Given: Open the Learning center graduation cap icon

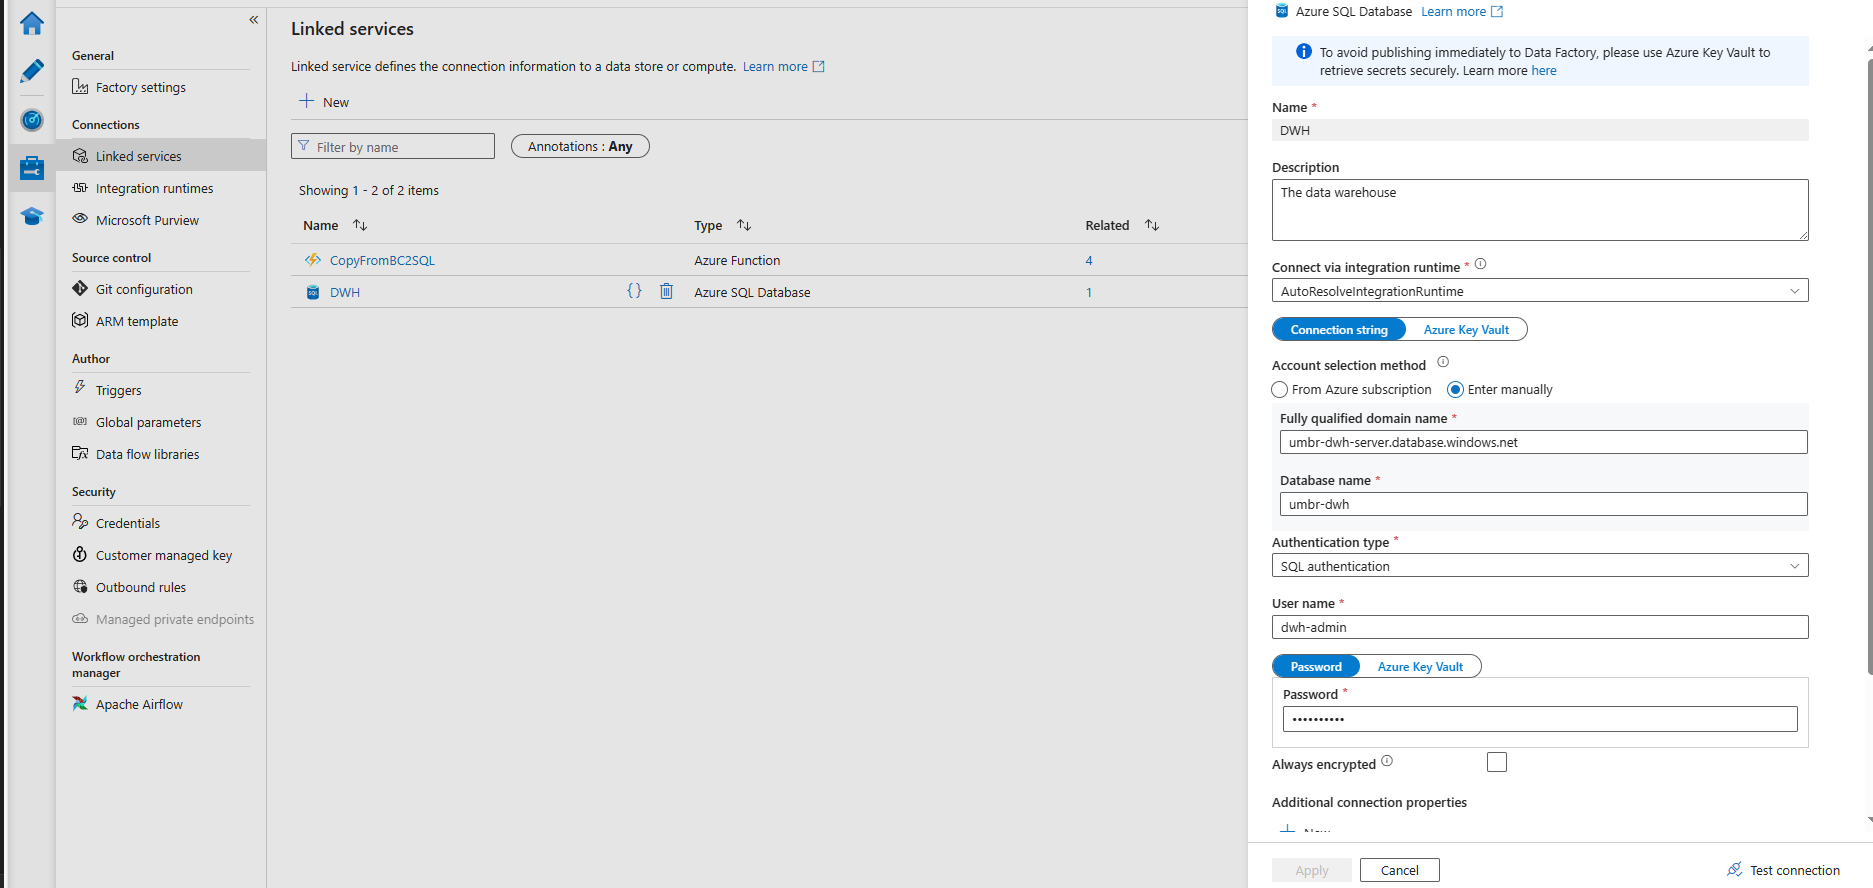Looking at the screenshot, I should point(32,216).
